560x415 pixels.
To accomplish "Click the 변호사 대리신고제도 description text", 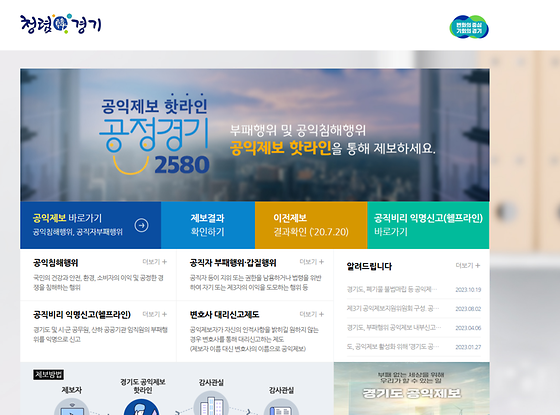I will [254, 339].
